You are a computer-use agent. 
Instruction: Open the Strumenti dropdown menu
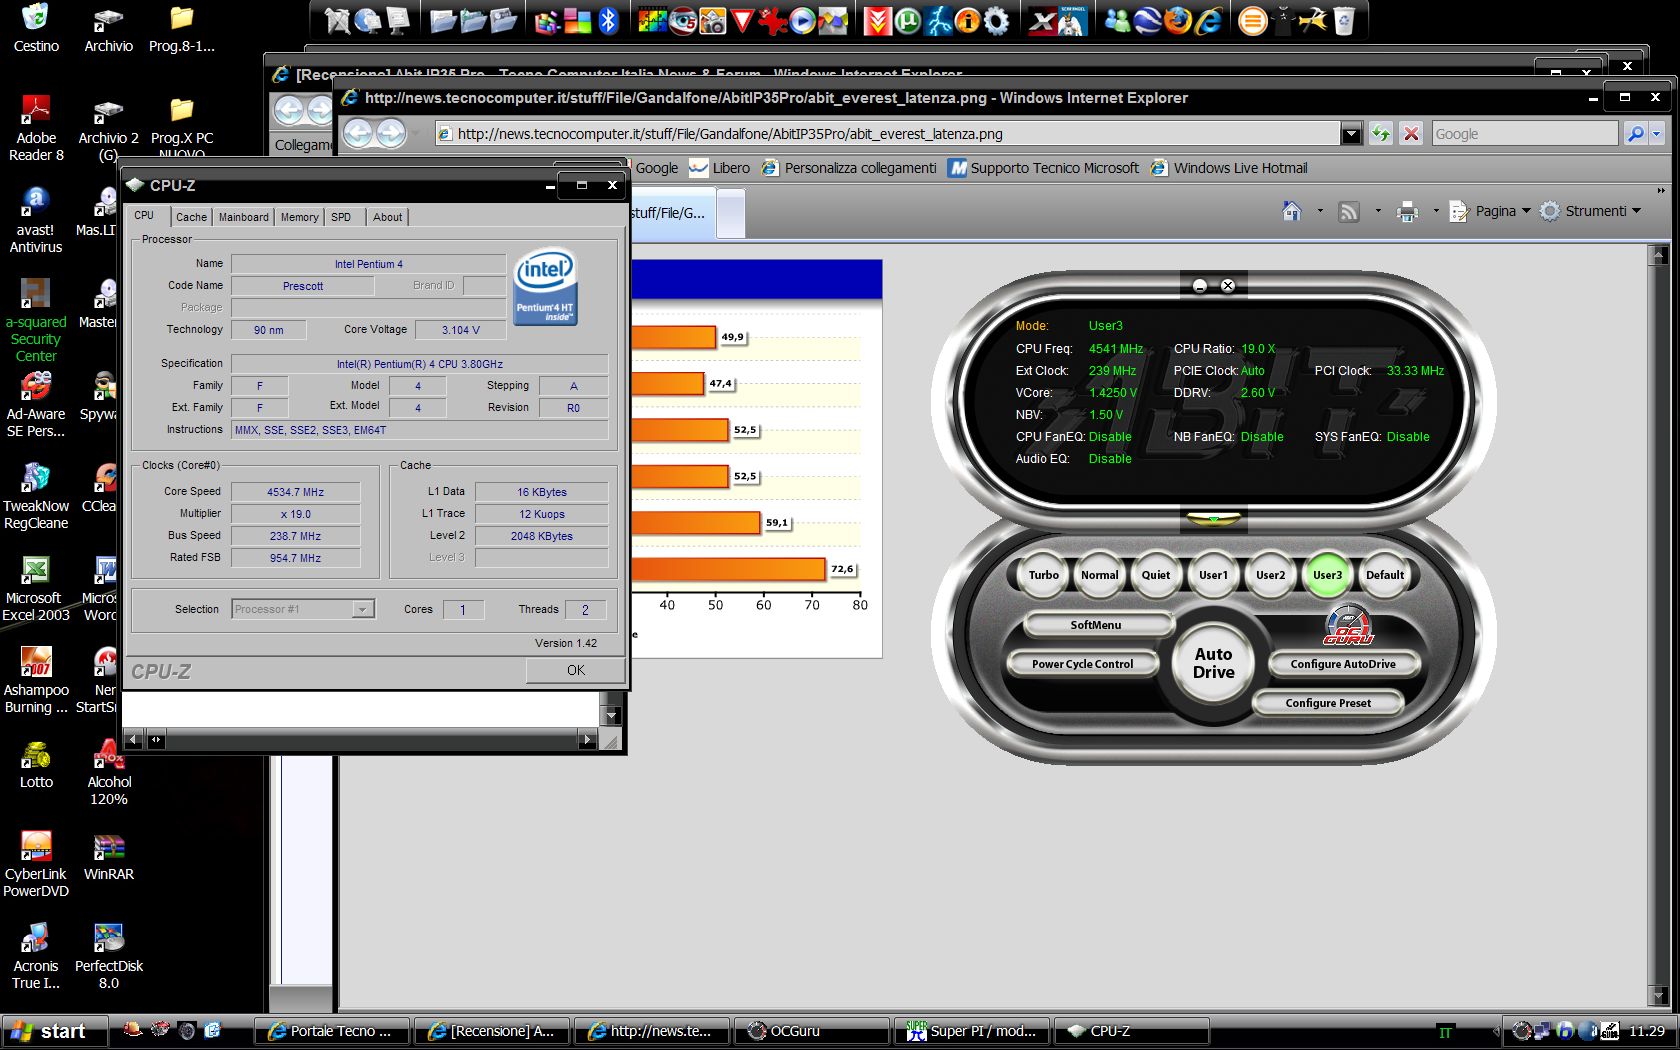coord(1591,211)
